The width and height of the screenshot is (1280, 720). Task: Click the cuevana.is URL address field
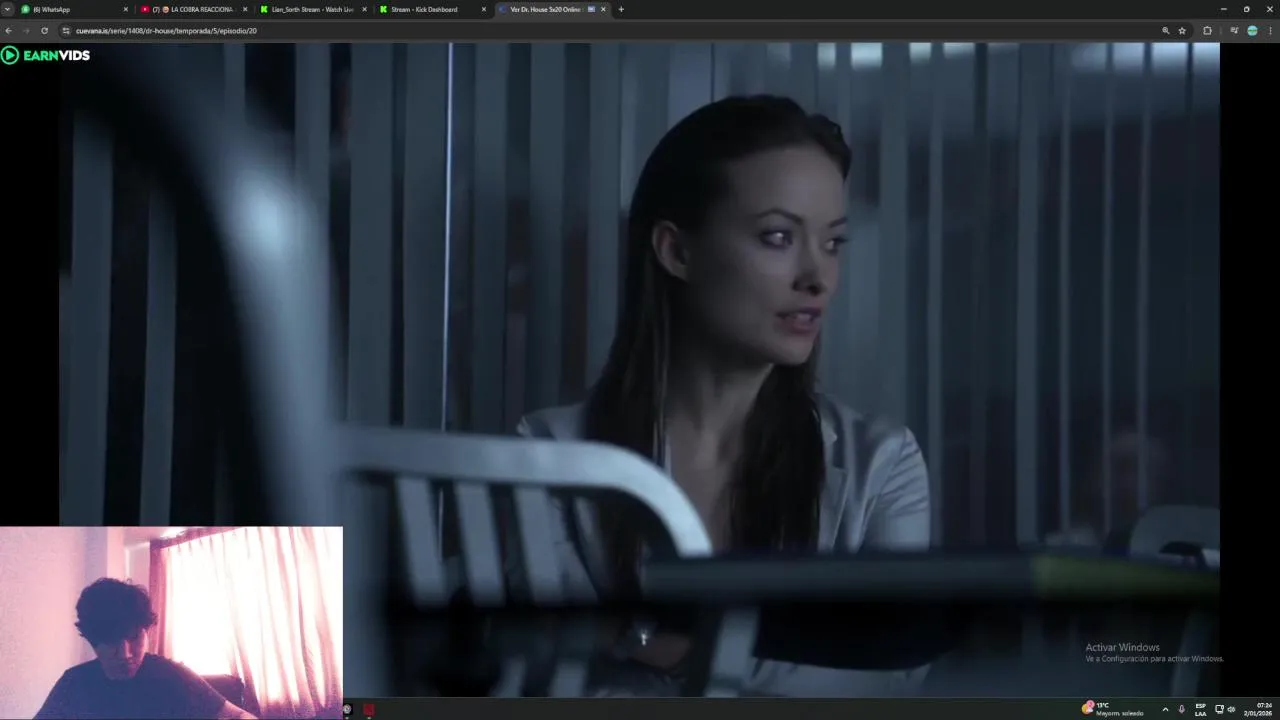click(625, 31)
